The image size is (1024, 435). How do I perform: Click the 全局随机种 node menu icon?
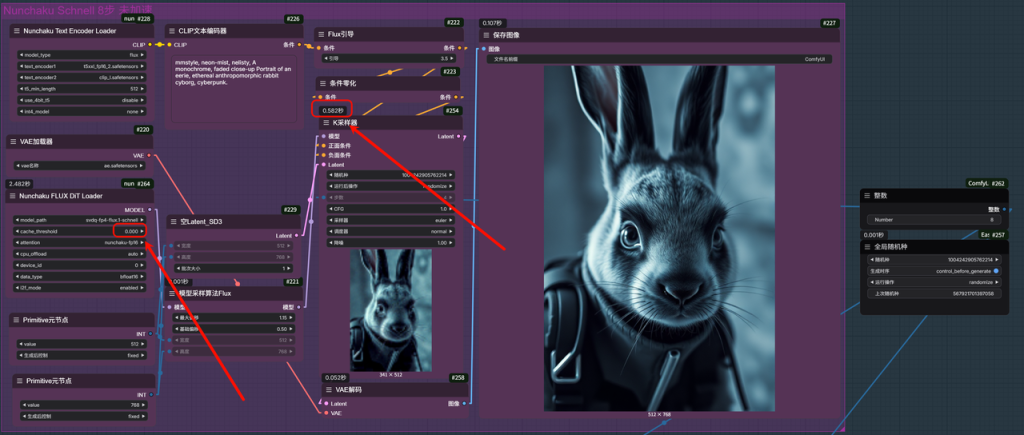pyautogui.click(x=869, y=246)
